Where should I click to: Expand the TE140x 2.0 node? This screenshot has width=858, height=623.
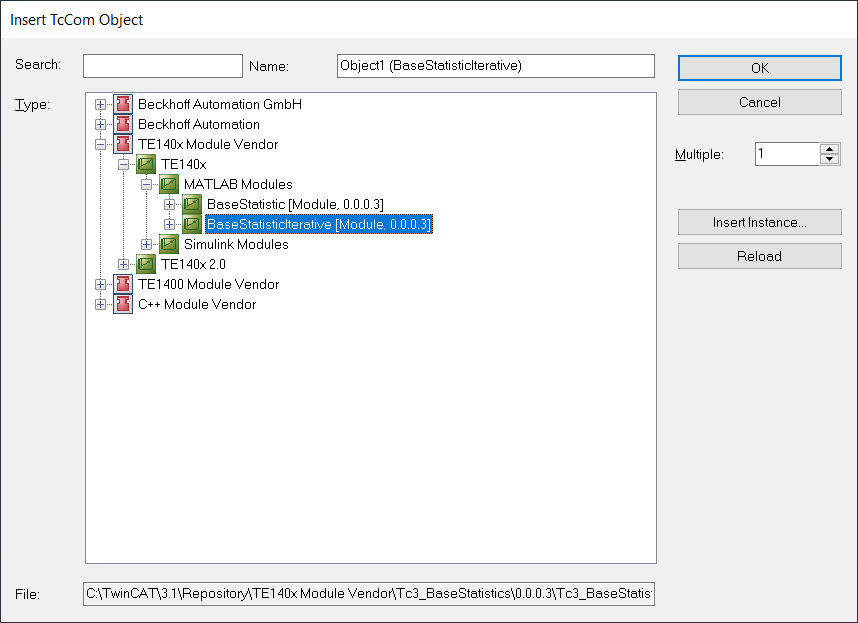[123, 264]
